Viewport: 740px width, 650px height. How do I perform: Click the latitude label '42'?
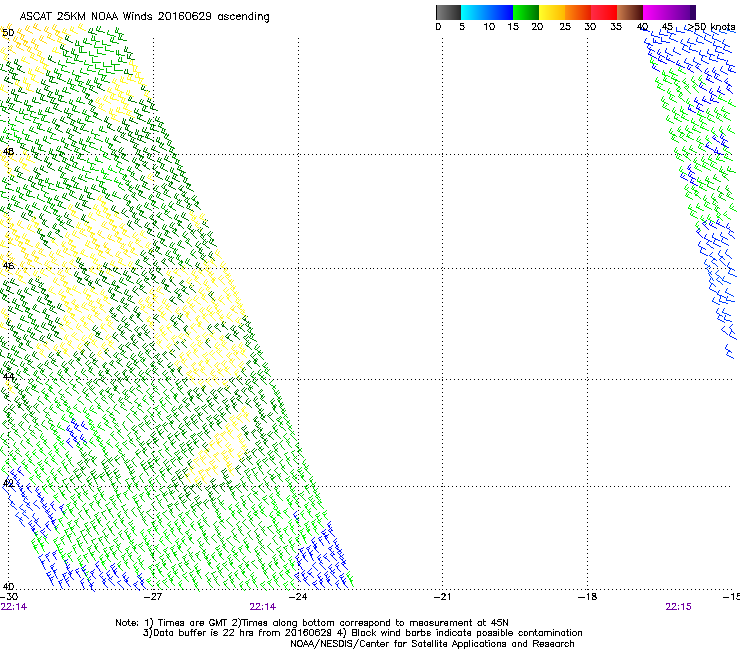pos(8,483)
